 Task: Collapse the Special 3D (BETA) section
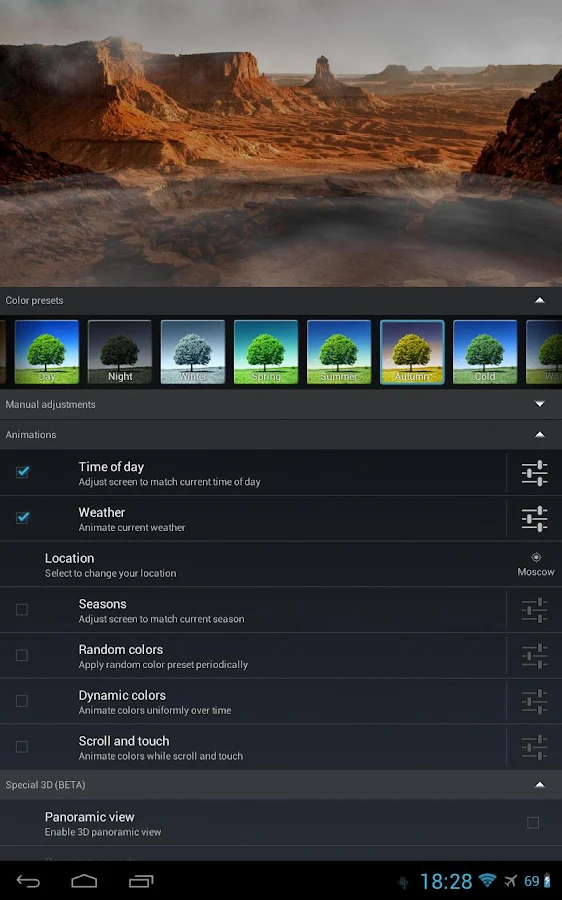click(x=540, y=785)
